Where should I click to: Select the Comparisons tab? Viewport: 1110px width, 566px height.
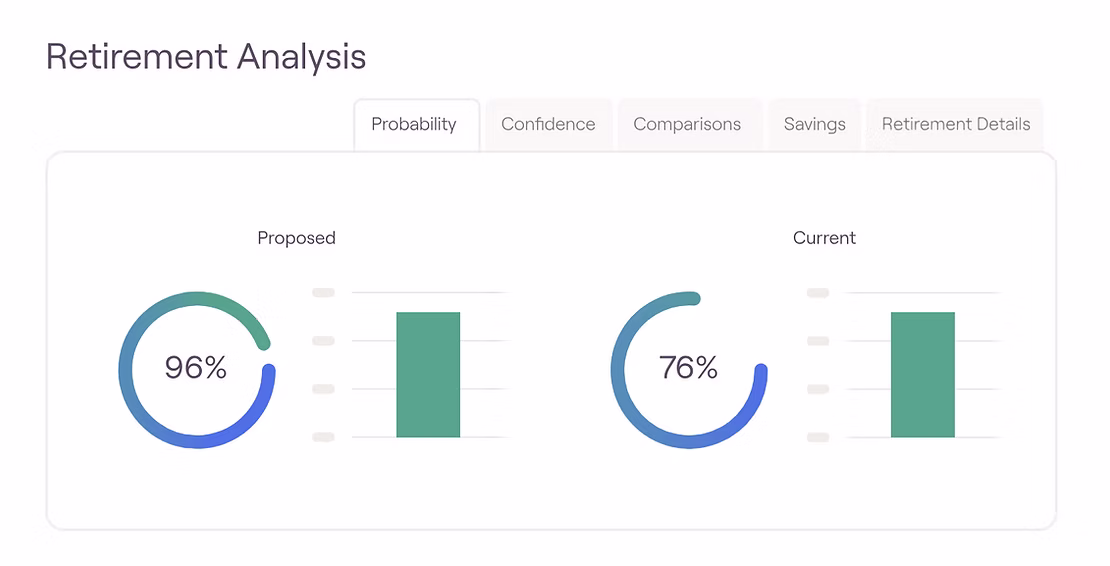point(687,125)
